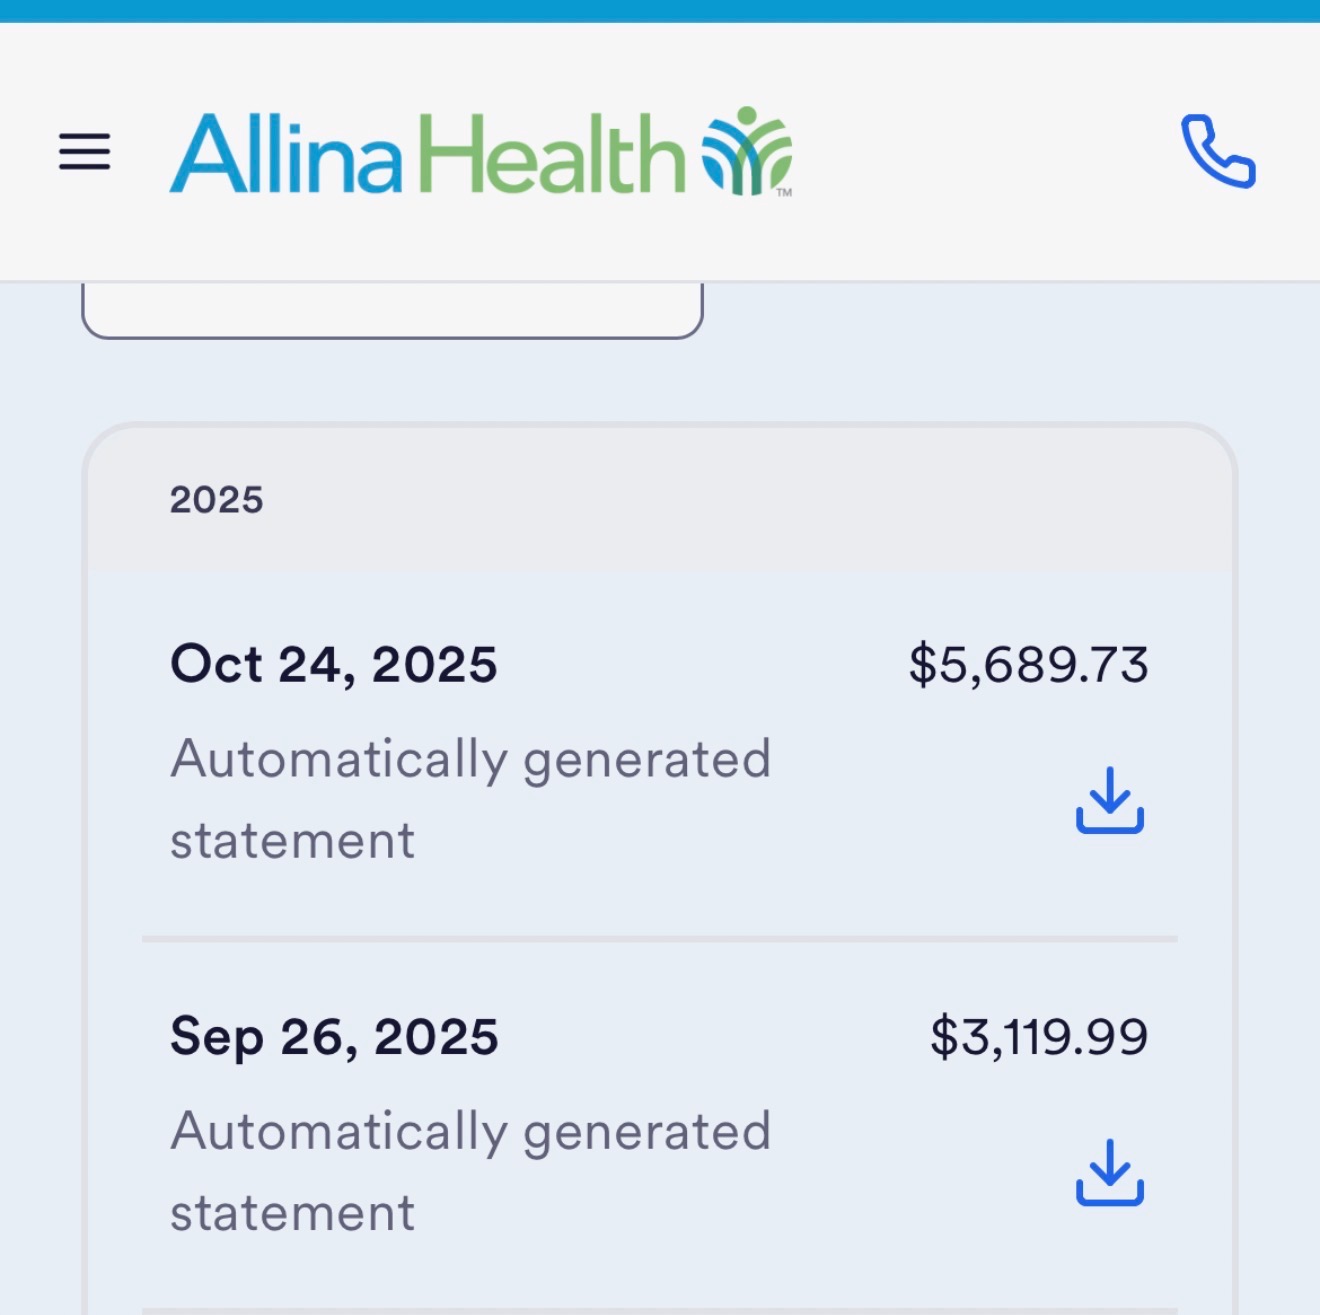Click the description under Sep 26, 2025
Viewport: 1320px width, 1315px height.
[470, 1131]
